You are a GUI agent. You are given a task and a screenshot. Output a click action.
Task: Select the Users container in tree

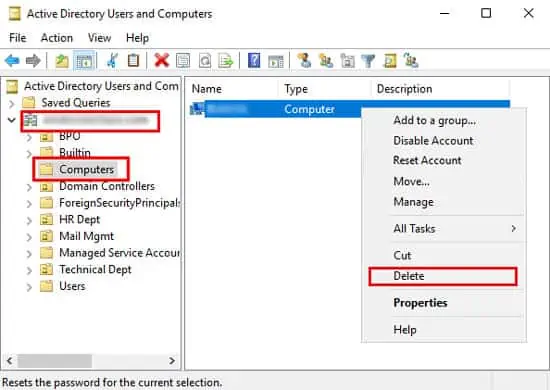(x=72, y=286)
